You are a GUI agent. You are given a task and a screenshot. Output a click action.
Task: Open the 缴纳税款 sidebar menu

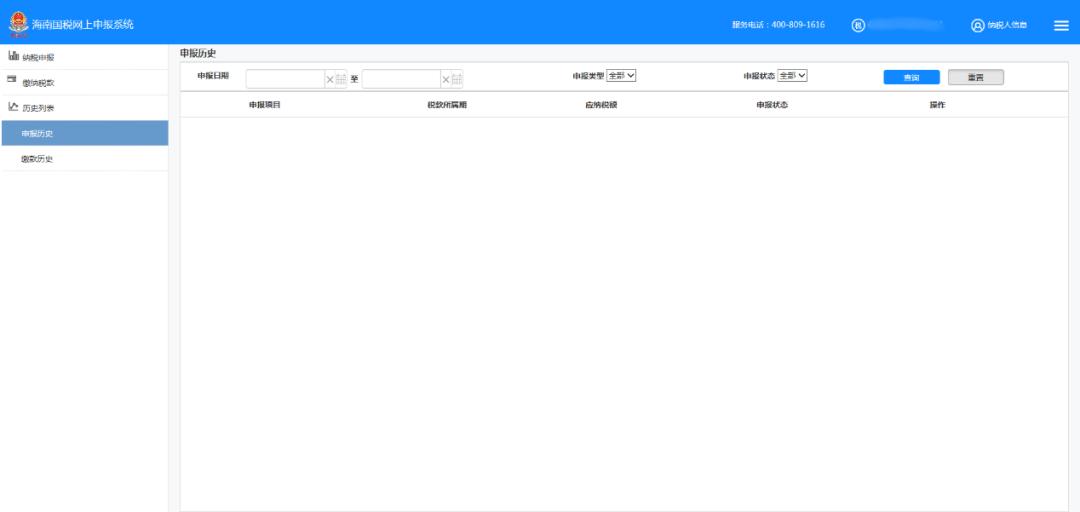point(85,83)
